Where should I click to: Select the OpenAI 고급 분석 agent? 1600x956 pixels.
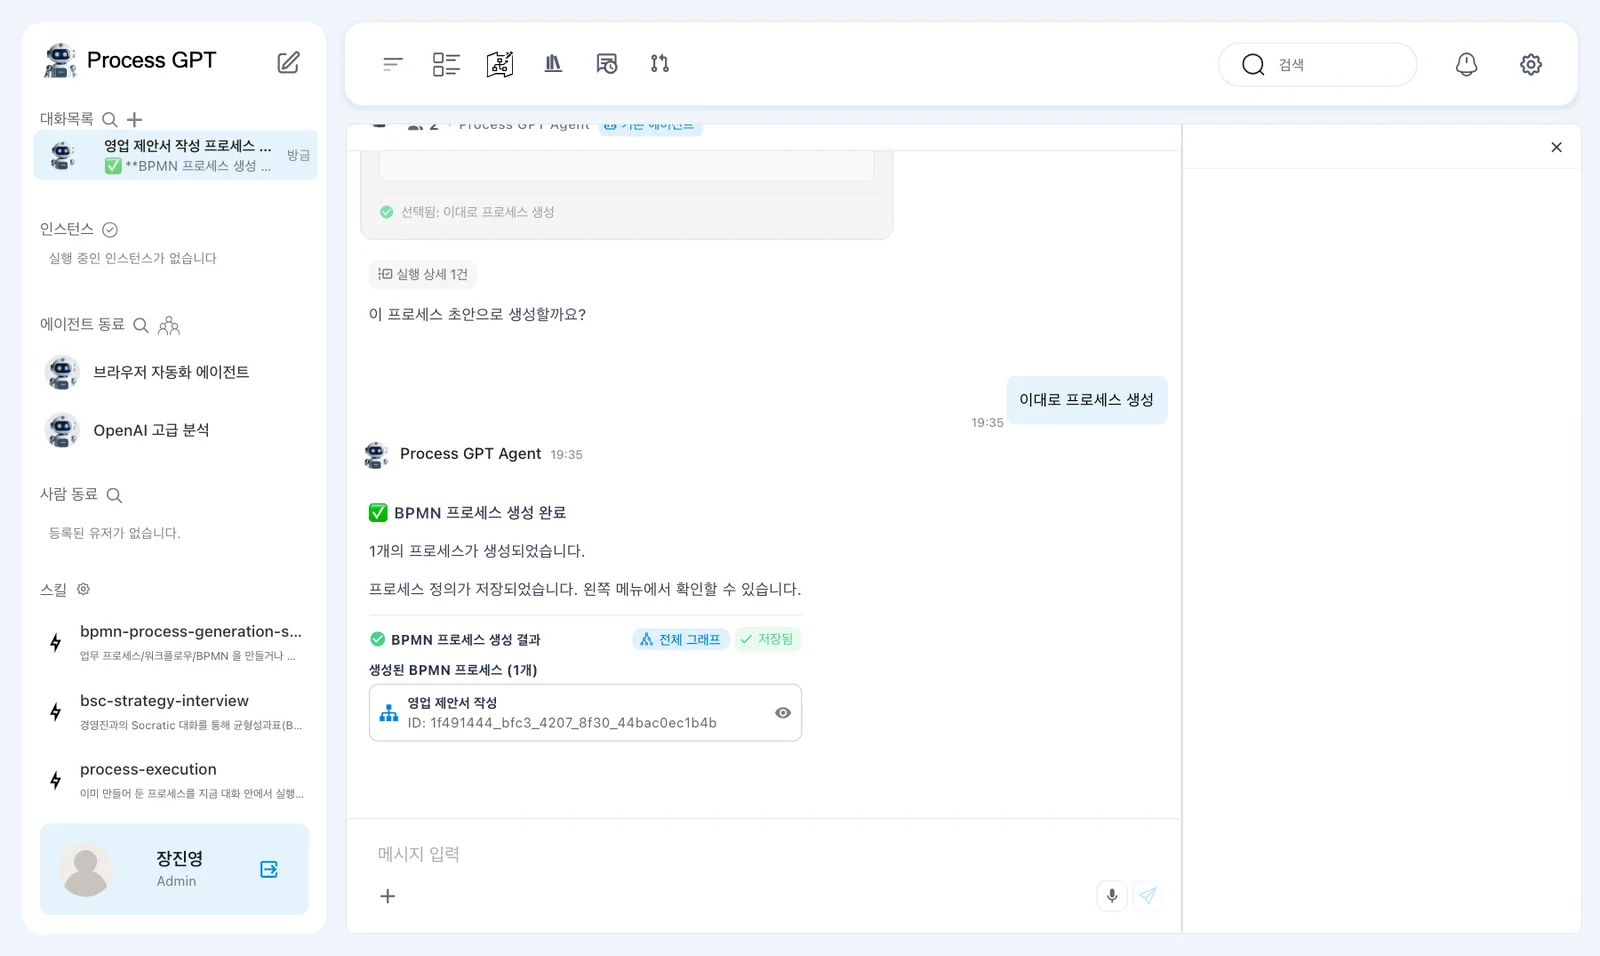tap(174, 431)
